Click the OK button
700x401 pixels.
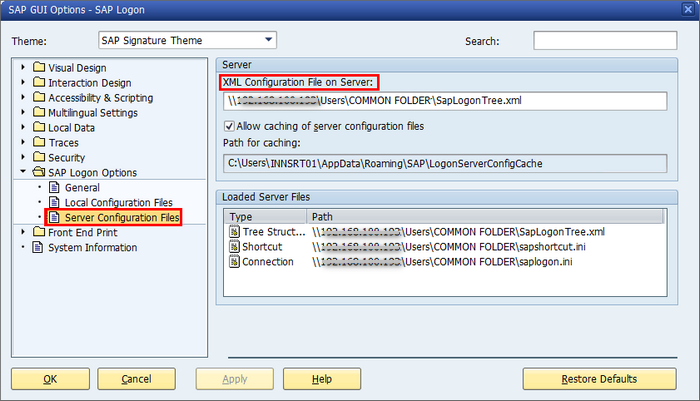(50, 379)
